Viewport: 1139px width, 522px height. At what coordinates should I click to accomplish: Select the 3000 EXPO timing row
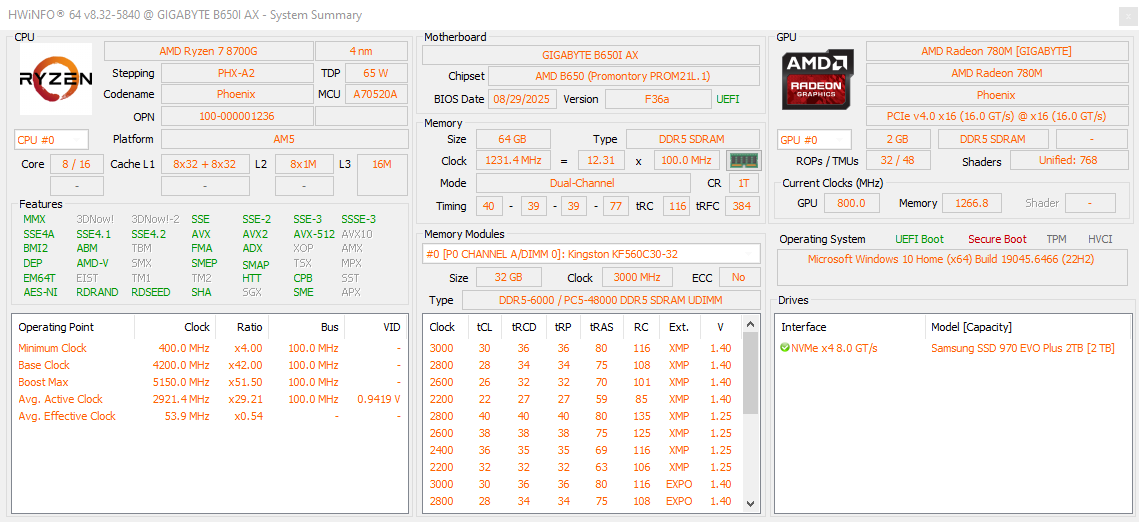(x=584, y=484)
